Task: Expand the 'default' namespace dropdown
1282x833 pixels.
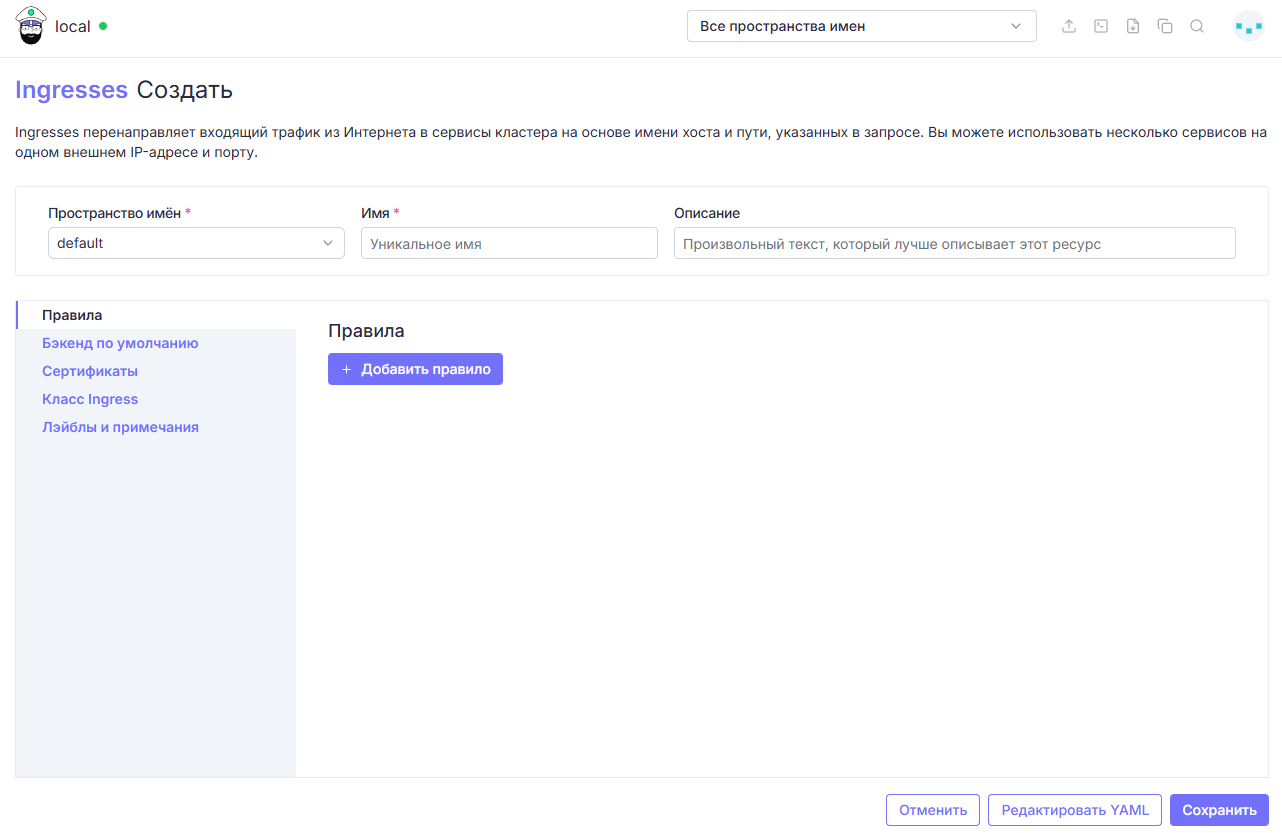Action: 196,243
